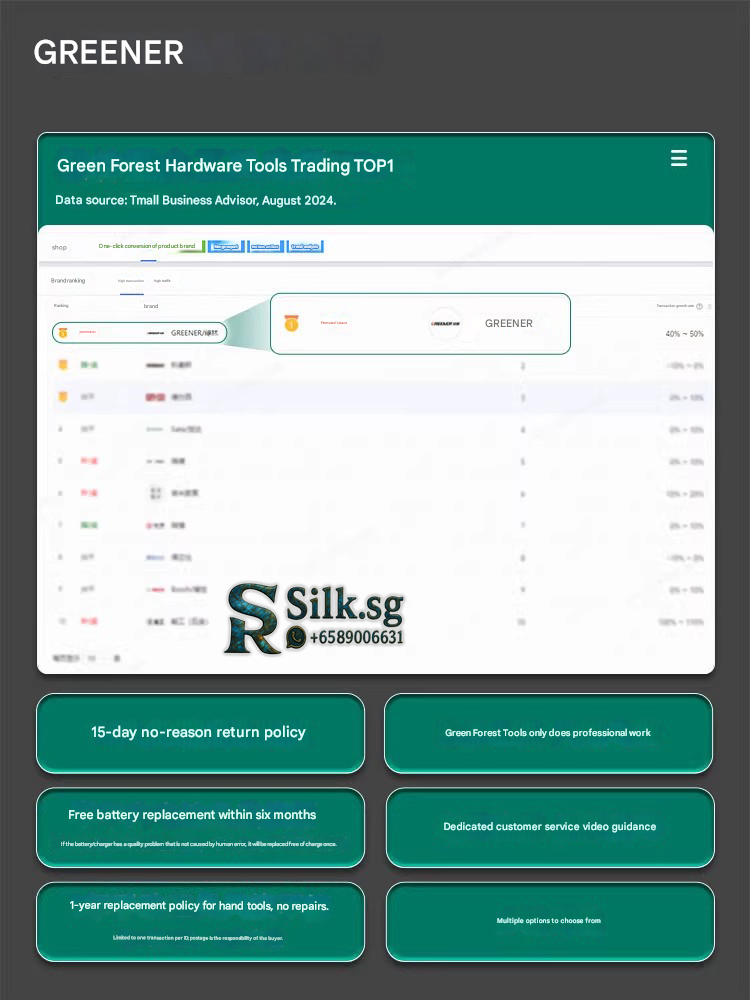Viewport: 750px width, 1000px height.
Task: Click the GREENER row in ranking table
Action: pos(140,332)
